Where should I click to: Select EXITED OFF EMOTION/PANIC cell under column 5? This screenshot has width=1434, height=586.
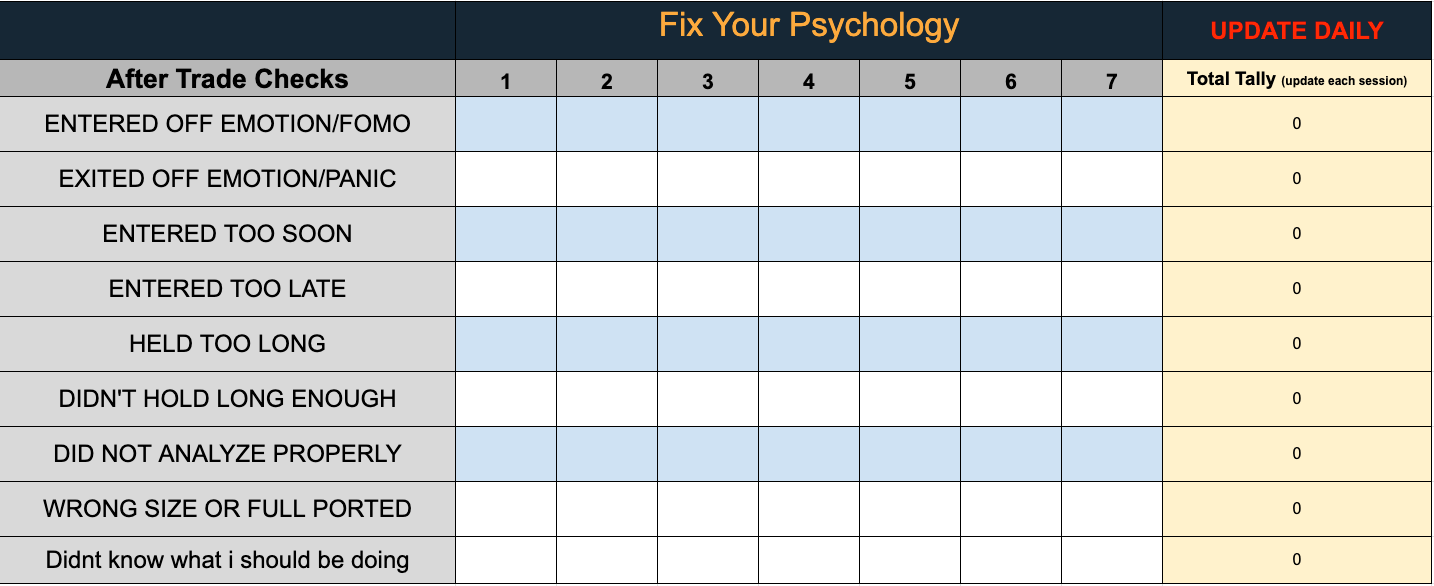909,180
